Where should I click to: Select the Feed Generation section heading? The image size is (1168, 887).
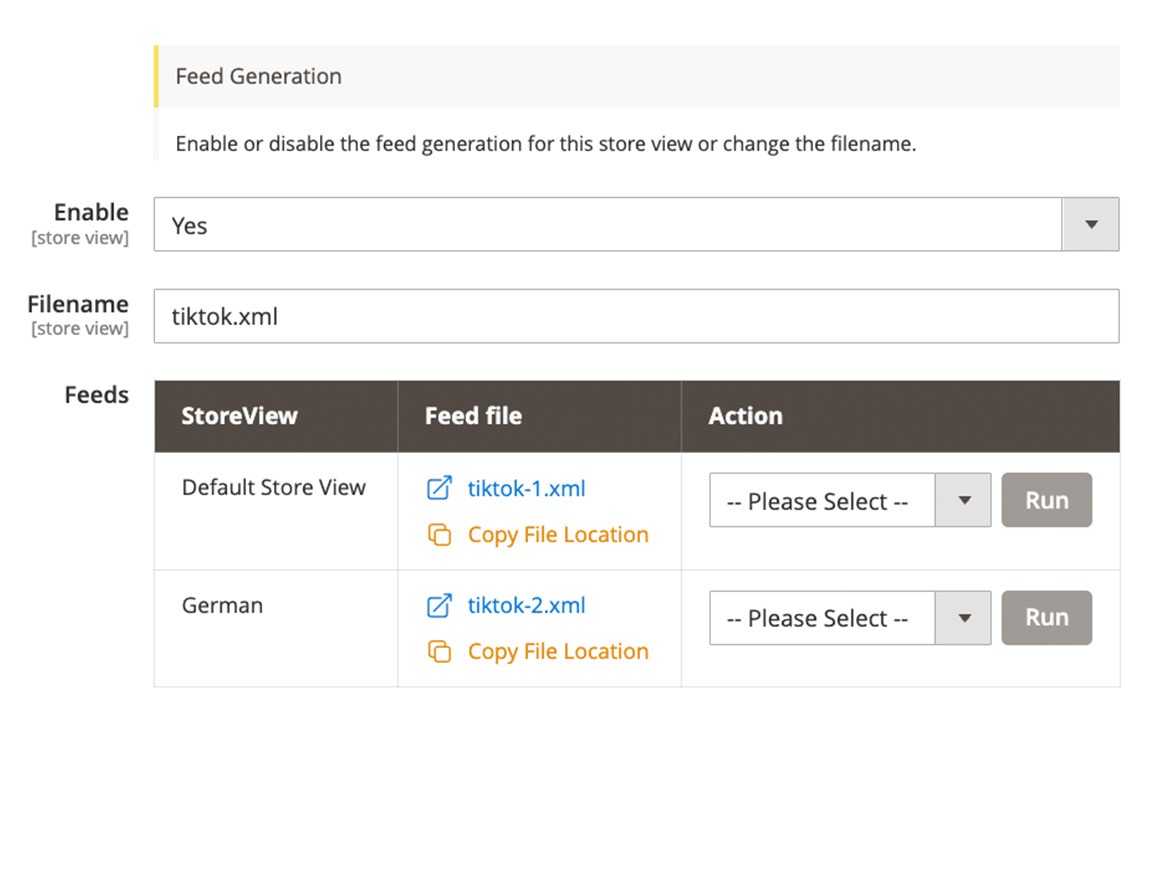(x=259, y=77)
